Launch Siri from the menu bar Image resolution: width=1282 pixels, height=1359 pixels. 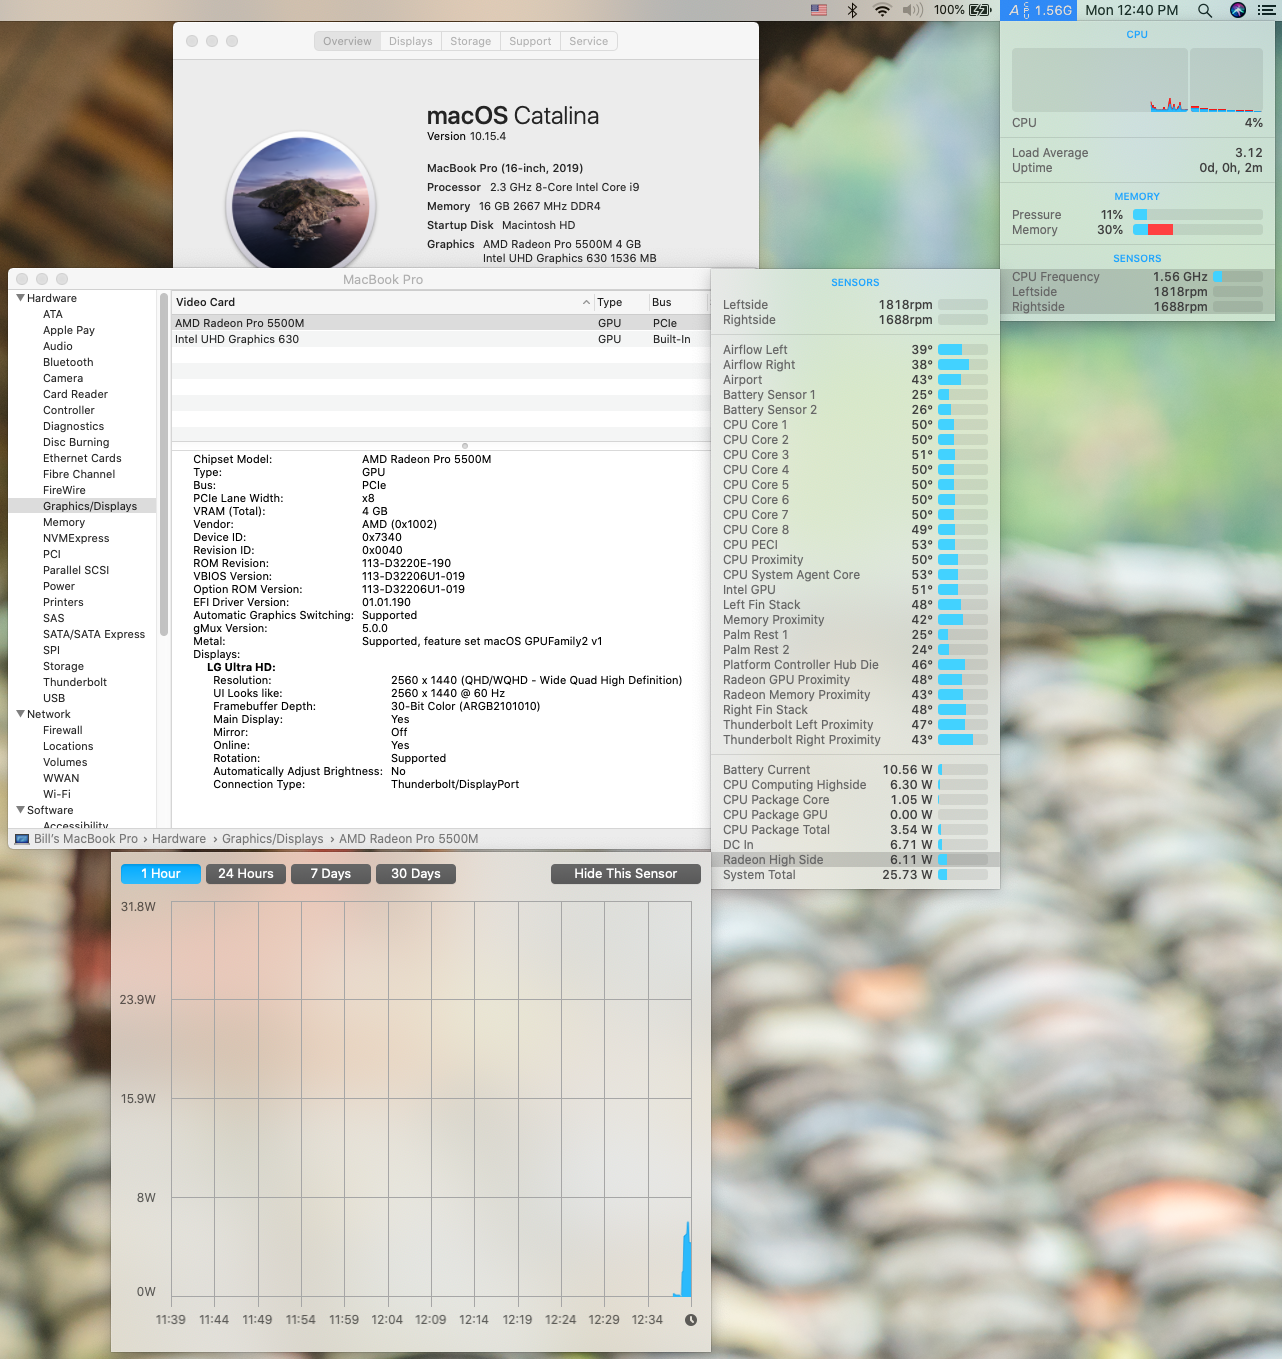coord(1238,10)
